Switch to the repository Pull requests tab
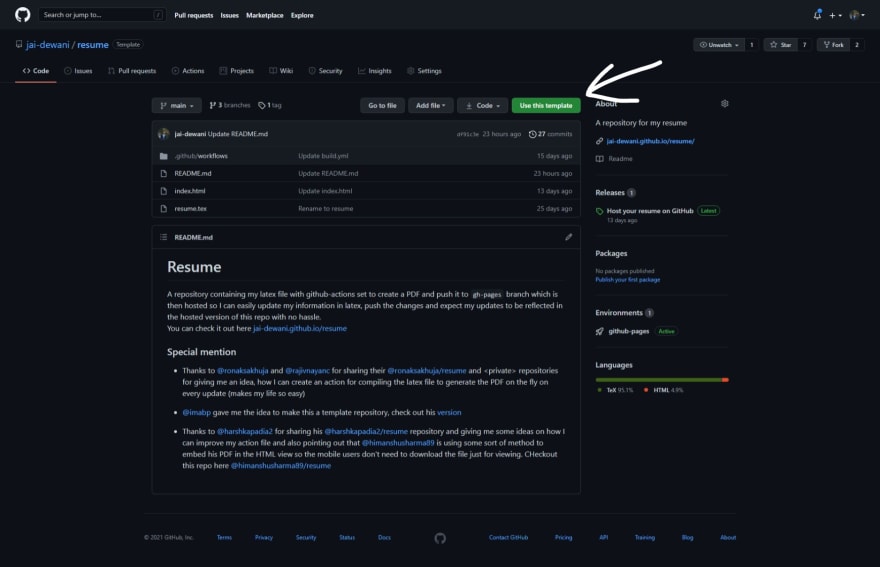Screen dimensions: 880x567 pos(132,71)
